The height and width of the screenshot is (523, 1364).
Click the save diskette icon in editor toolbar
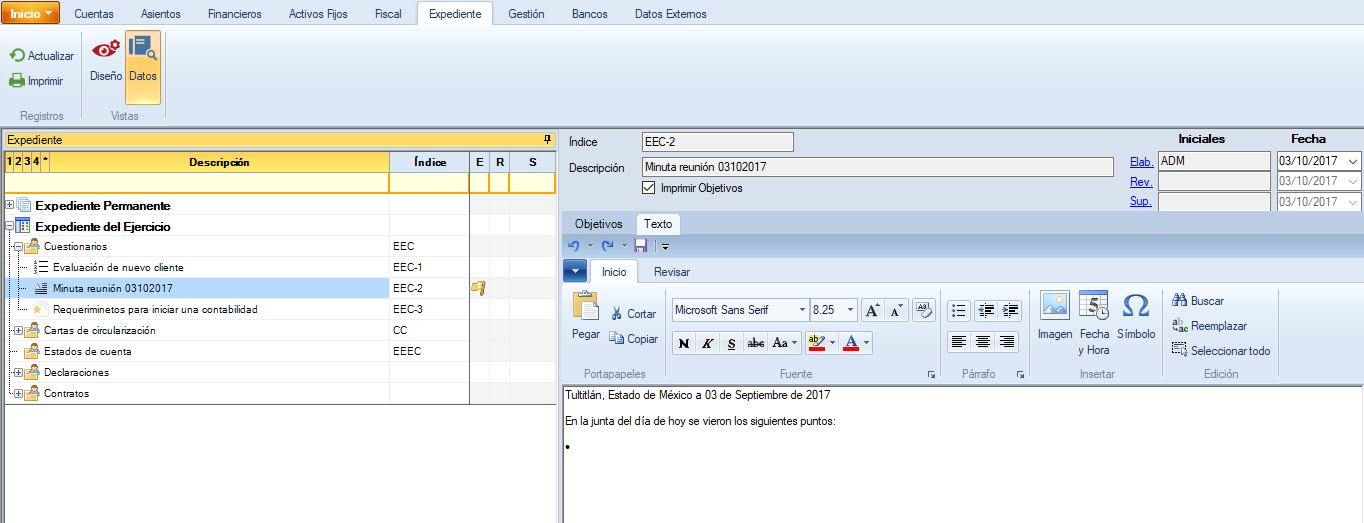[x=640, y=246]
